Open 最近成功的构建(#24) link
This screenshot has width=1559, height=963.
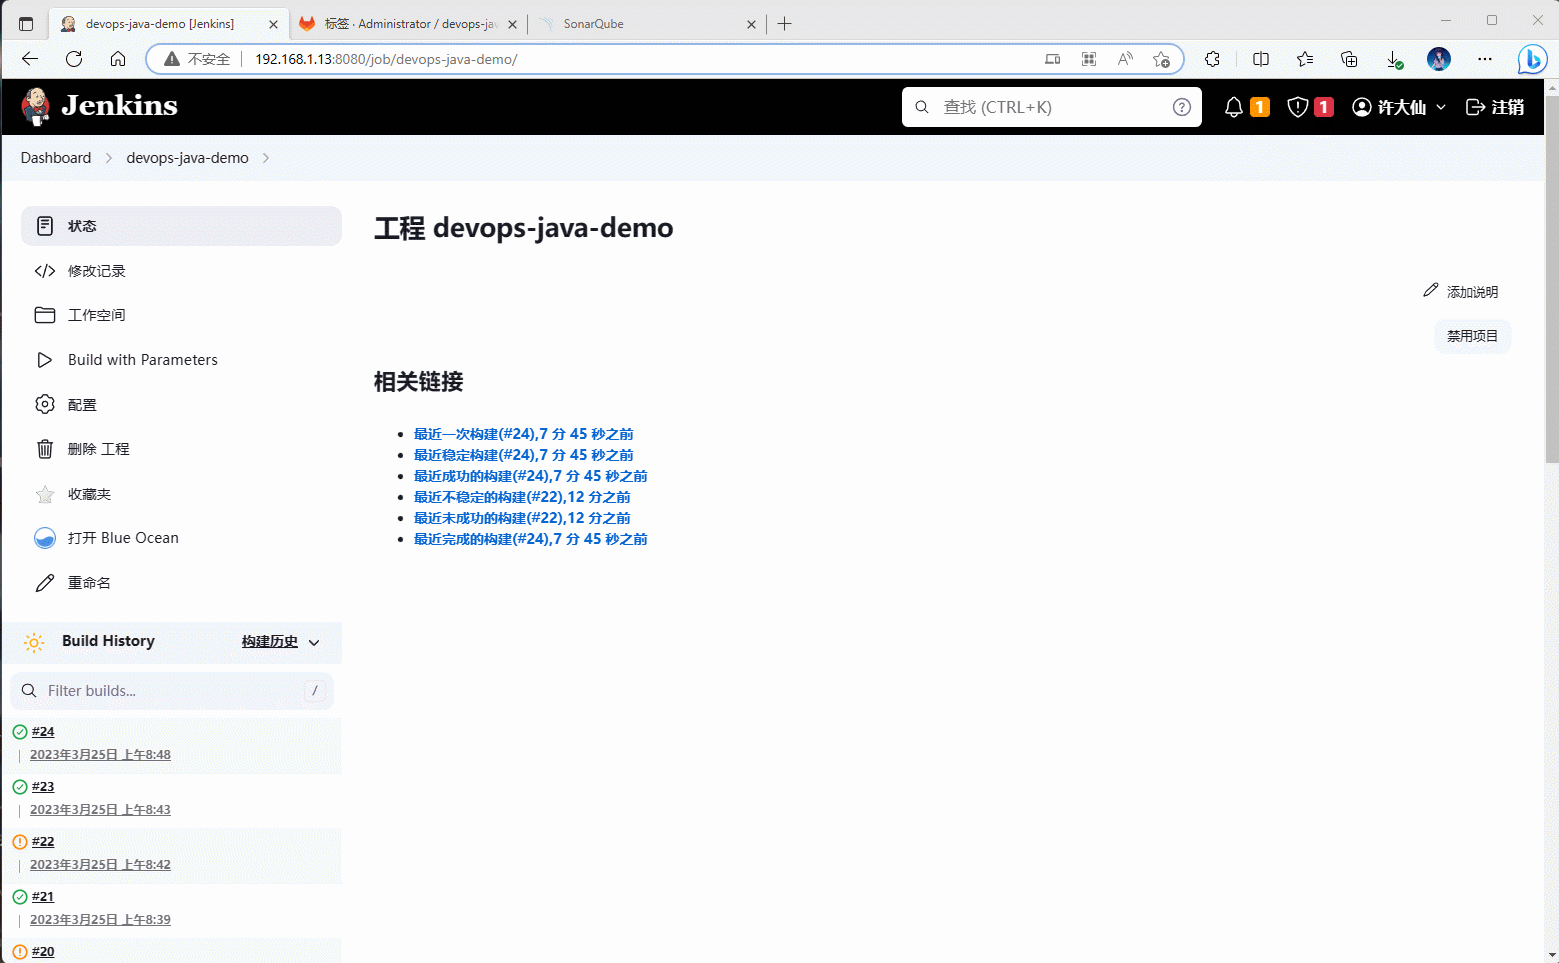(x=530, y=476)
